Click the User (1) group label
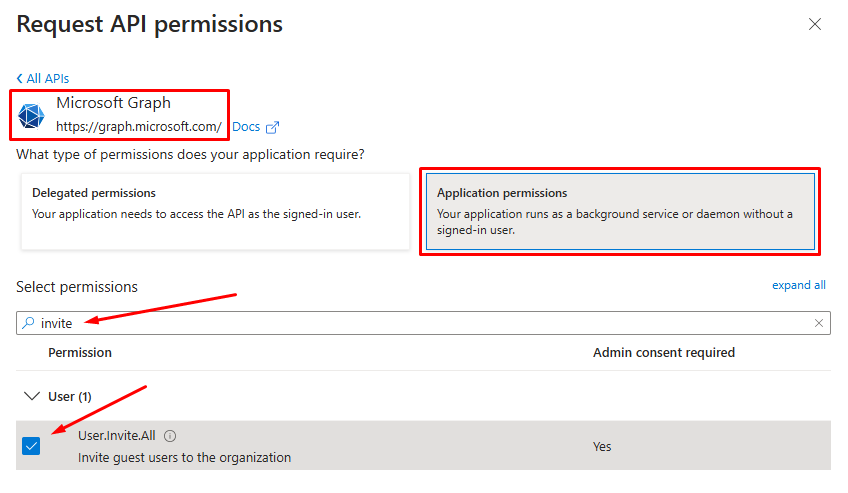The width and height of the screenshot is (848, 493). (70, 397)
